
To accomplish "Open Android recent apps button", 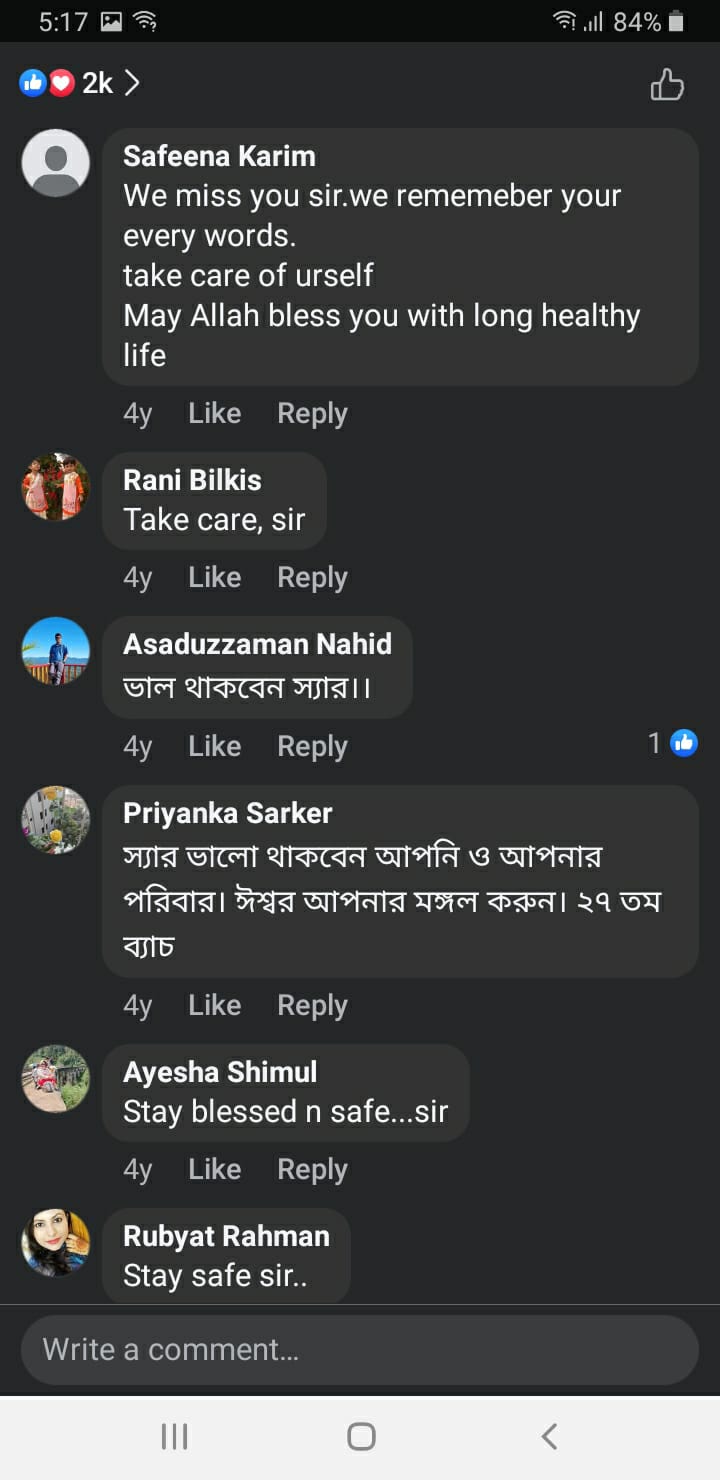I will (x=174, y=1437).
